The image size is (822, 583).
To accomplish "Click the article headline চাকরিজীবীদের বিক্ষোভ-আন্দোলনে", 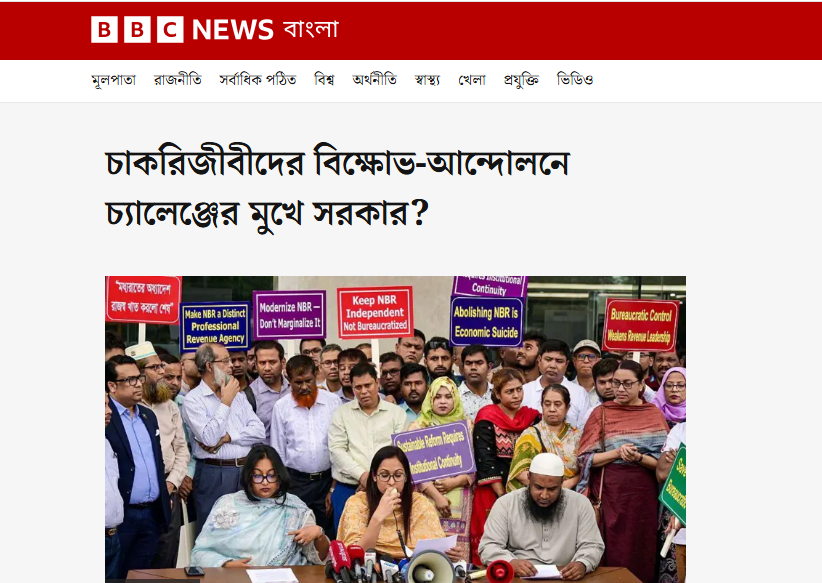I will coord(338,163).
